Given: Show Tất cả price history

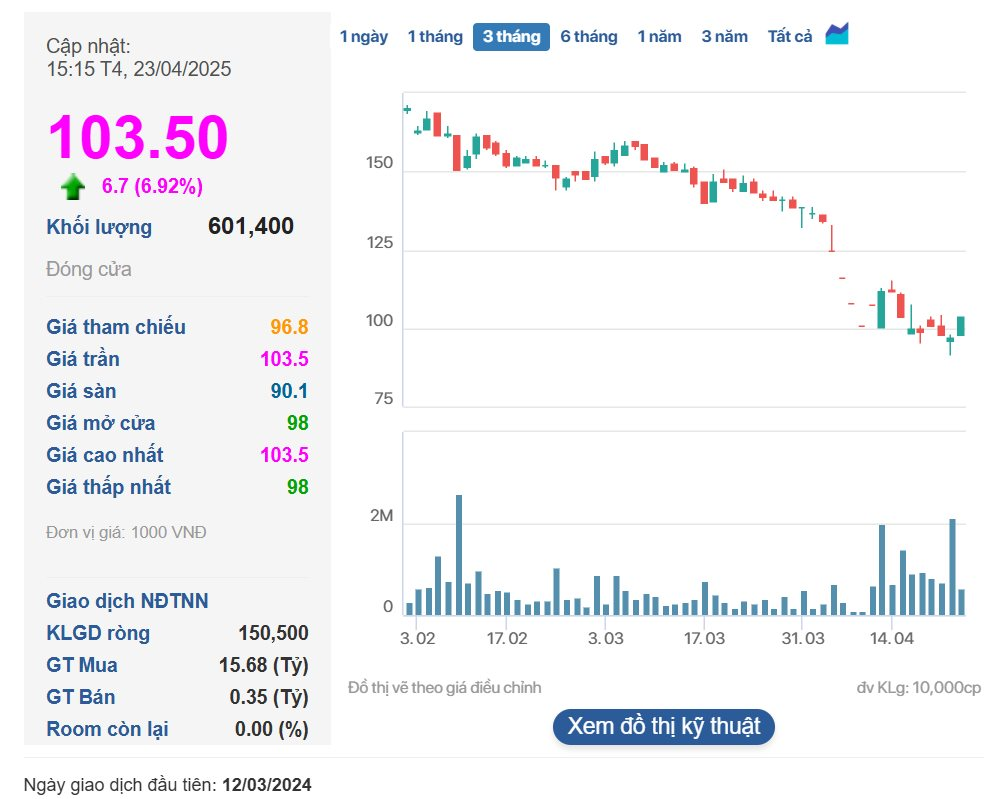Looking at the screenshot, I should pos(790,37).
